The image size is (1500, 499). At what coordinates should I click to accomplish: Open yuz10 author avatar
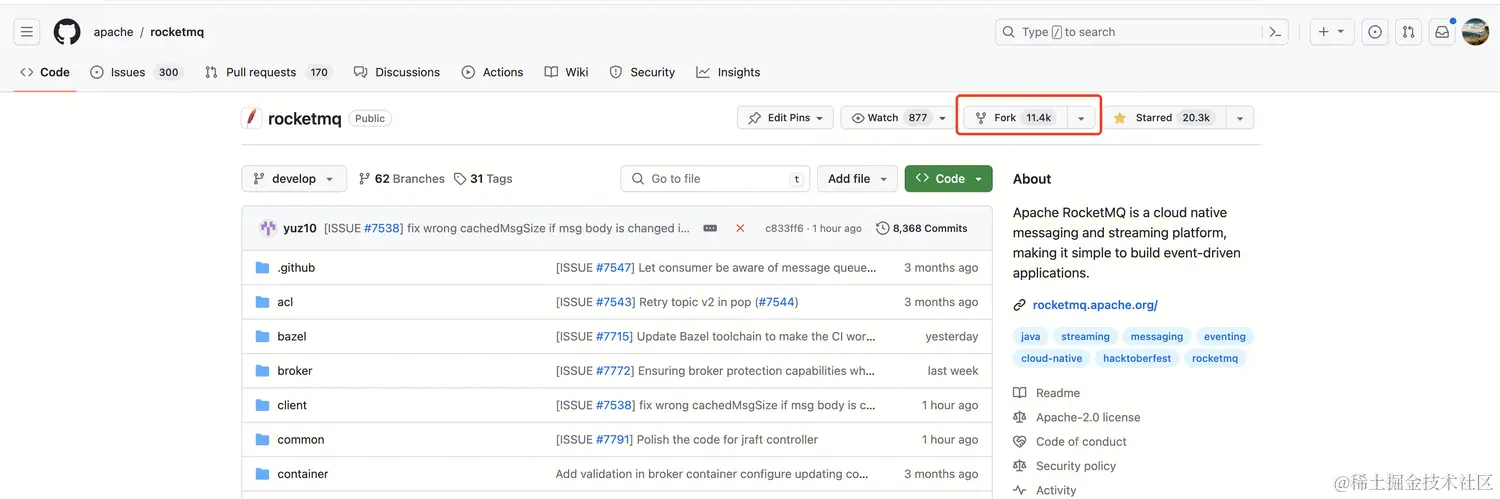268,228
